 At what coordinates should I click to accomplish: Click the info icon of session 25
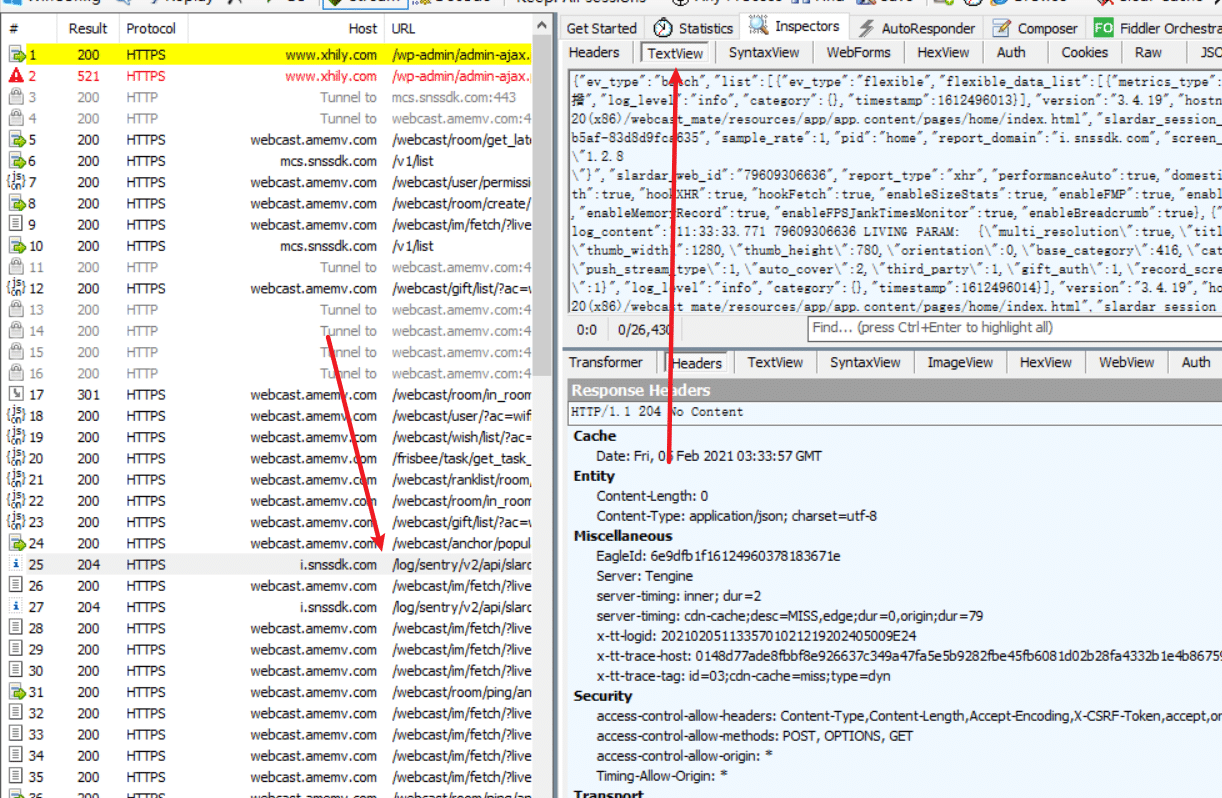(x=16, y=565)
